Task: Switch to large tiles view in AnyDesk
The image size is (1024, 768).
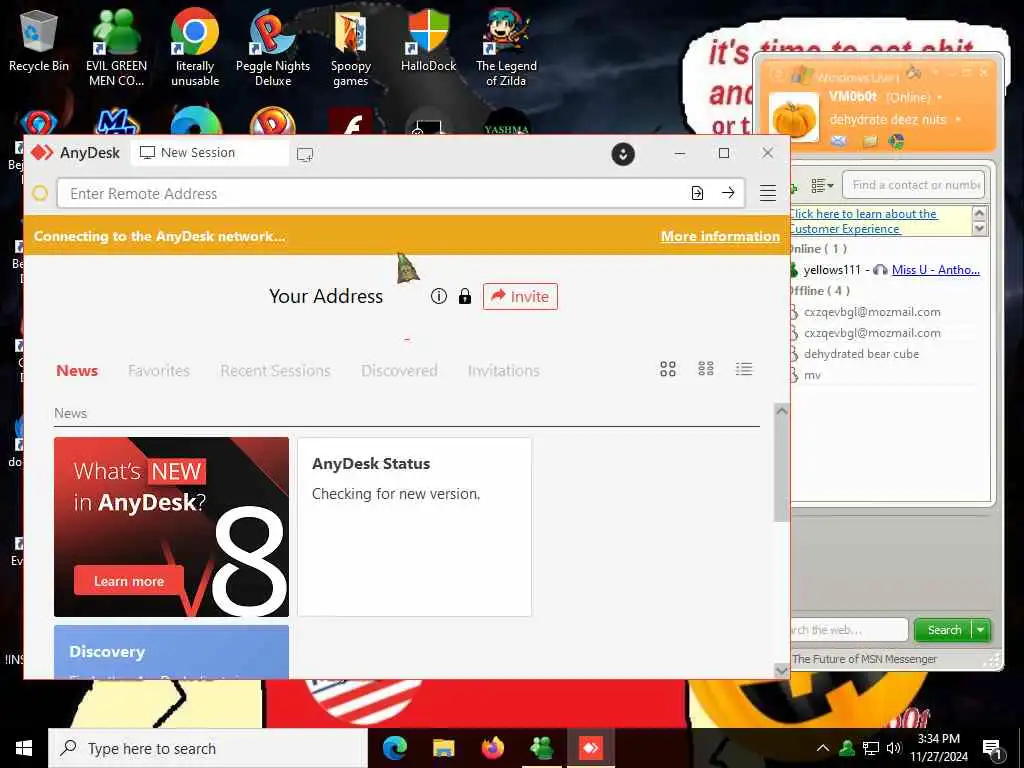Action: (667, 369)
